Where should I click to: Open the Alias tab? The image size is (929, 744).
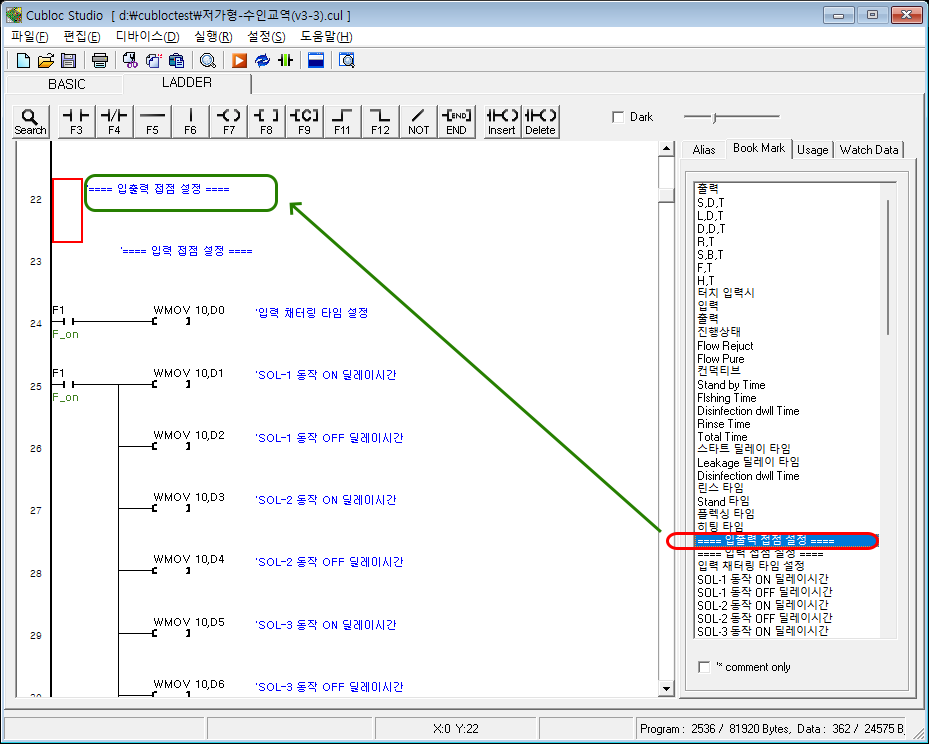coord(704,149)
